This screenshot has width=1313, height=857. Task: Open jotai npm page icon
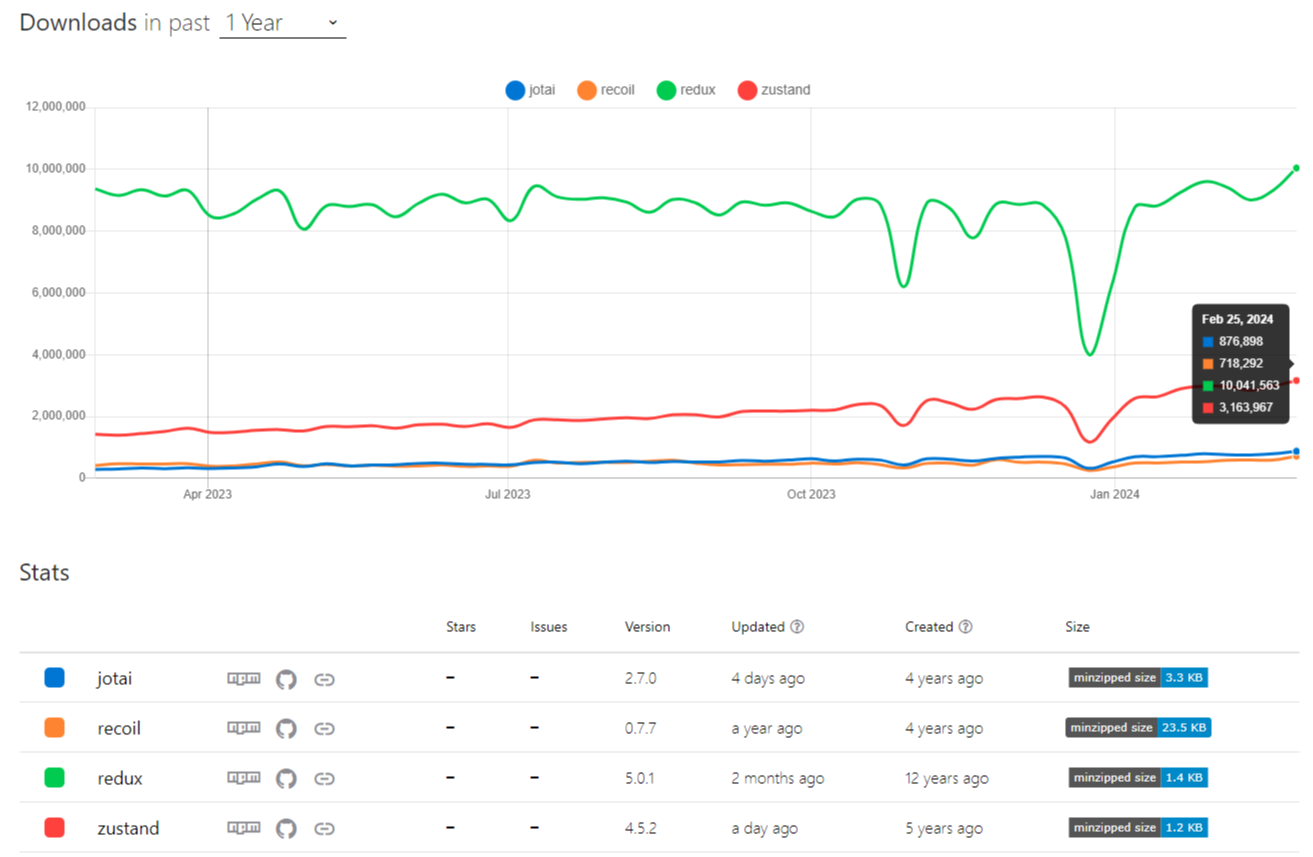244,679
